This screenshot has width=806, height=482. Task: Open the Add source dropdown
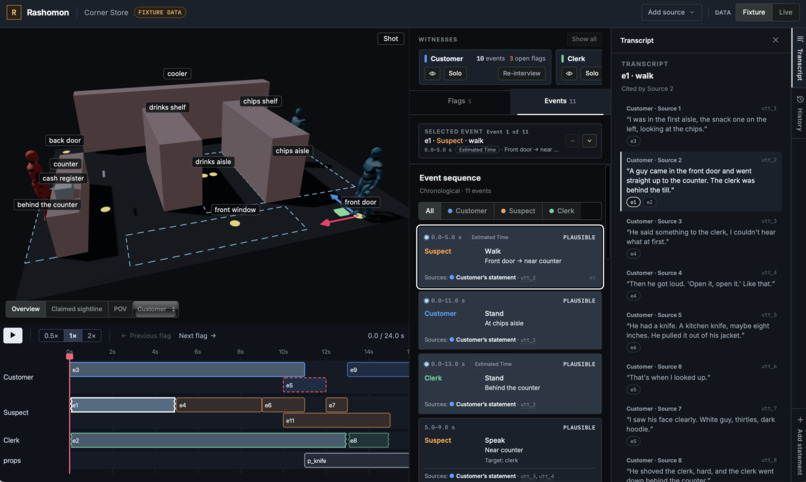click(671, 12)
